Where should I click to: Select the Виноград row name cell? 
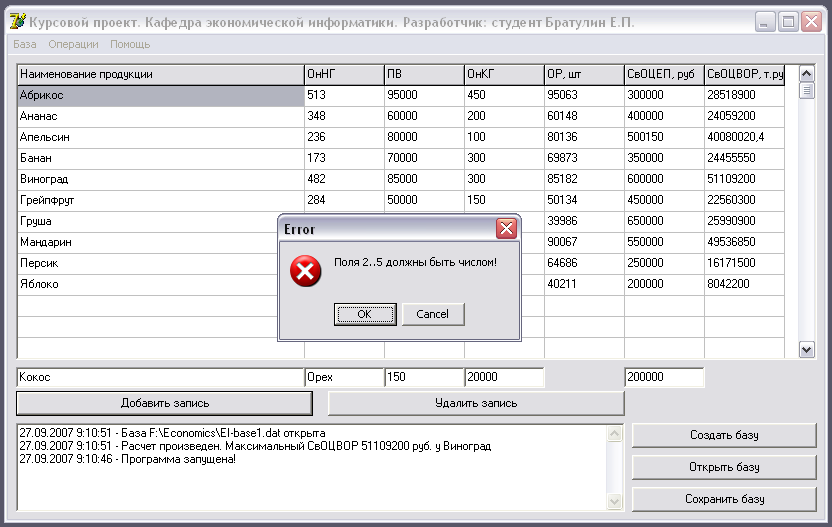[x=160, y=179]
